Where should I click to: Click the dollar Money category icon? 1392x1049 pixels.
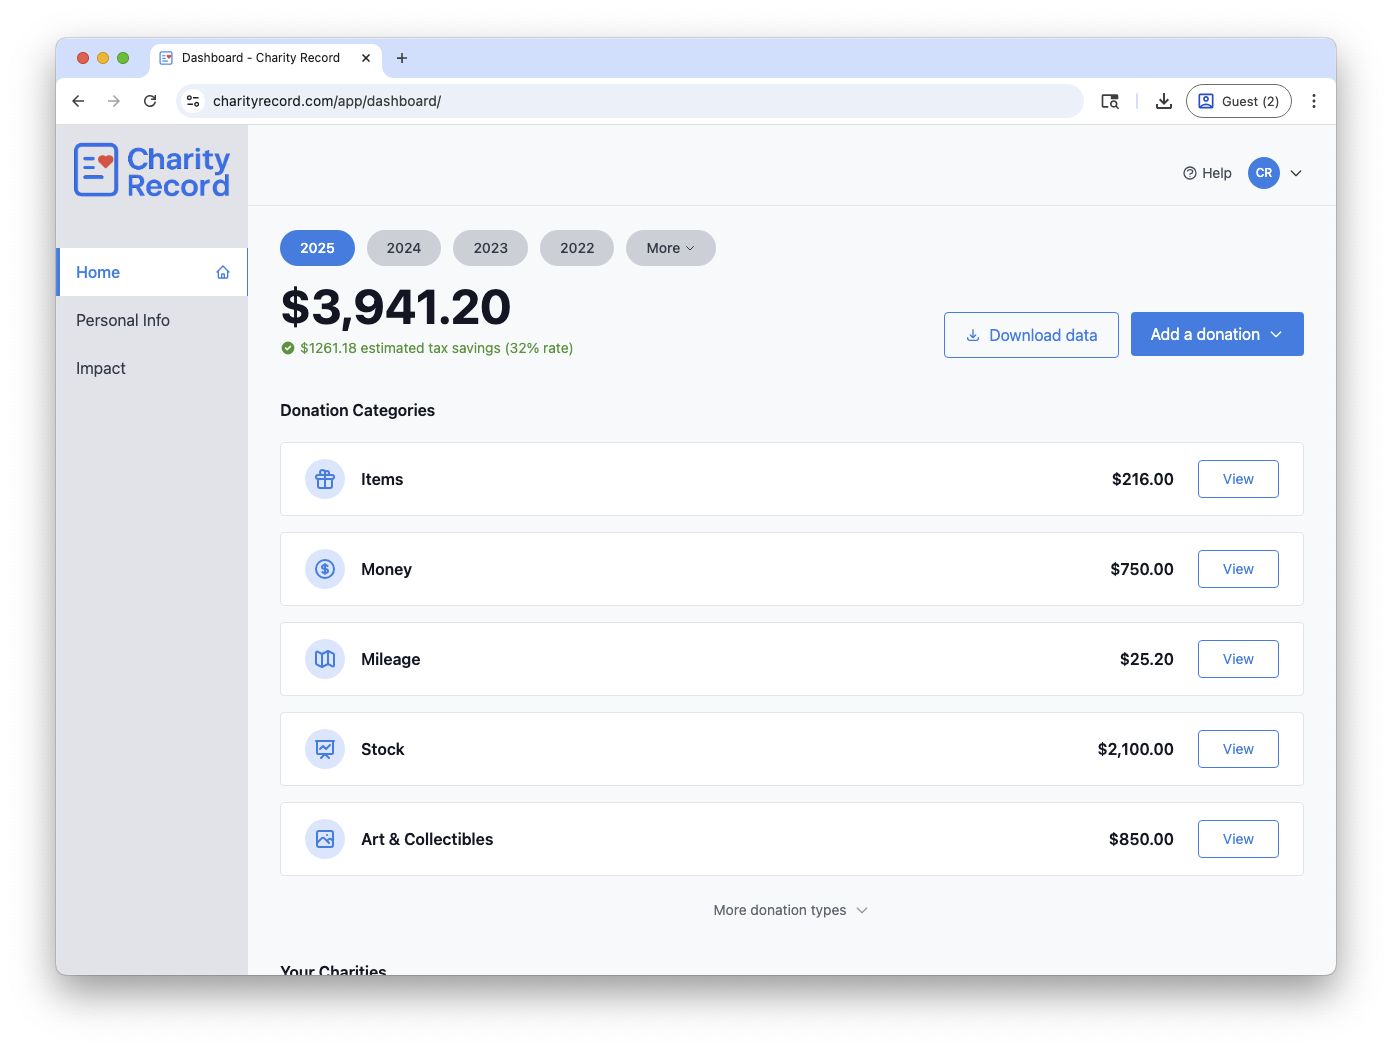click(x=324, y=569)
